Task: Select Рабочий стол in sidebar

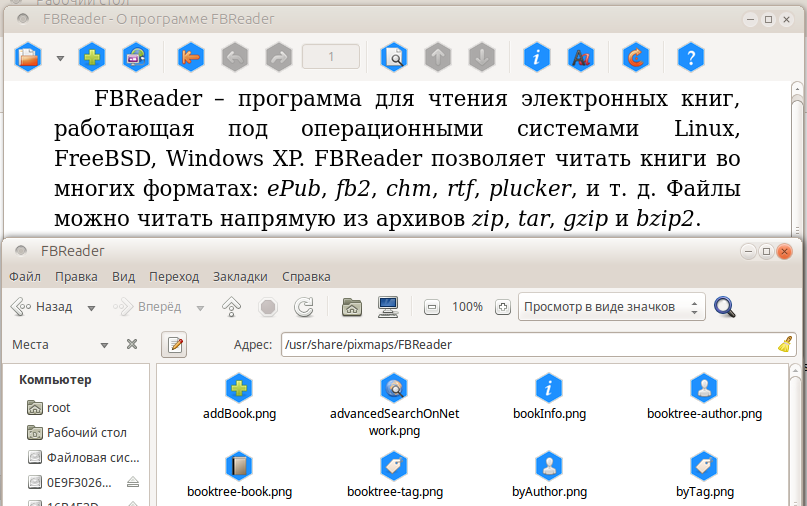Action: (77, 432)
